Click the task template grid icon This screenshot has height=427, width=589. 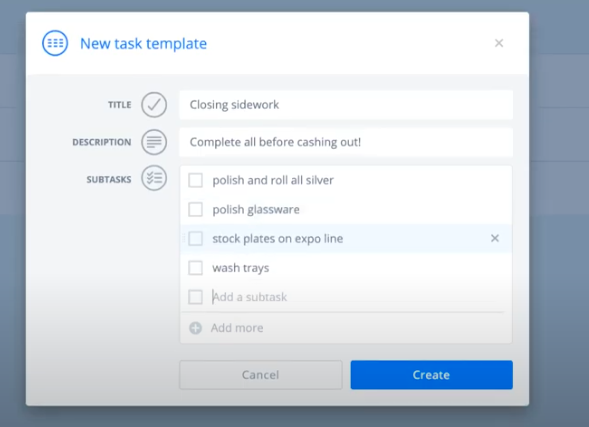tap(55, 43)
